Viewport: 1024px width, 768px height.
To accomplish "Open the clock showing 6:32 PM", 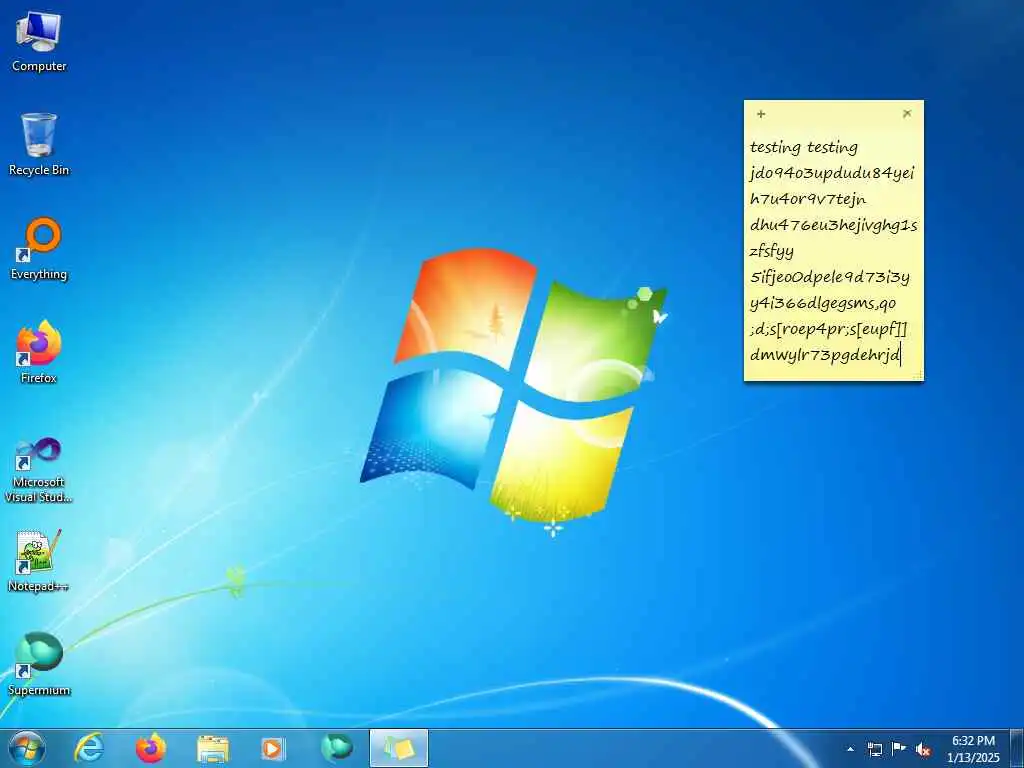I will tap(973, 749).
